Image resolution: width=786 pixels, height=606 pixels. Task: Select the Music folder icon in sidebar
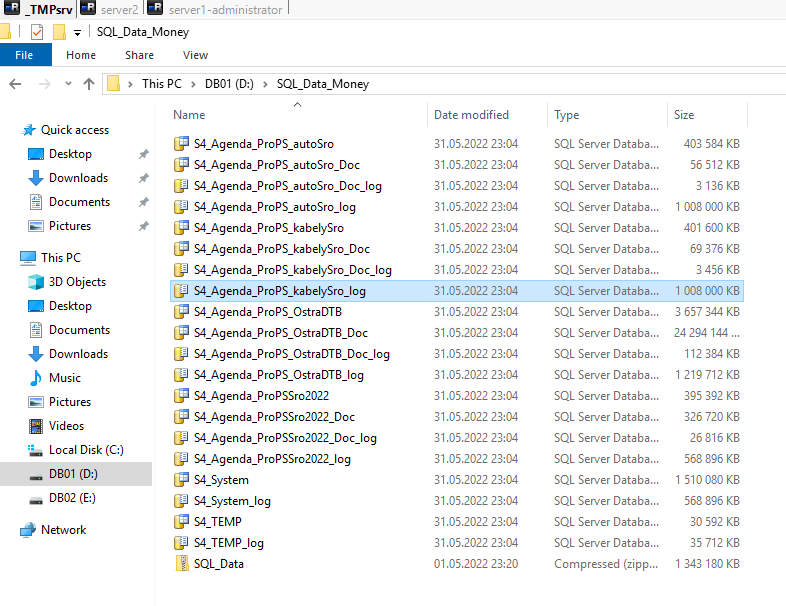pyautogui.click(x=36, y=378)
